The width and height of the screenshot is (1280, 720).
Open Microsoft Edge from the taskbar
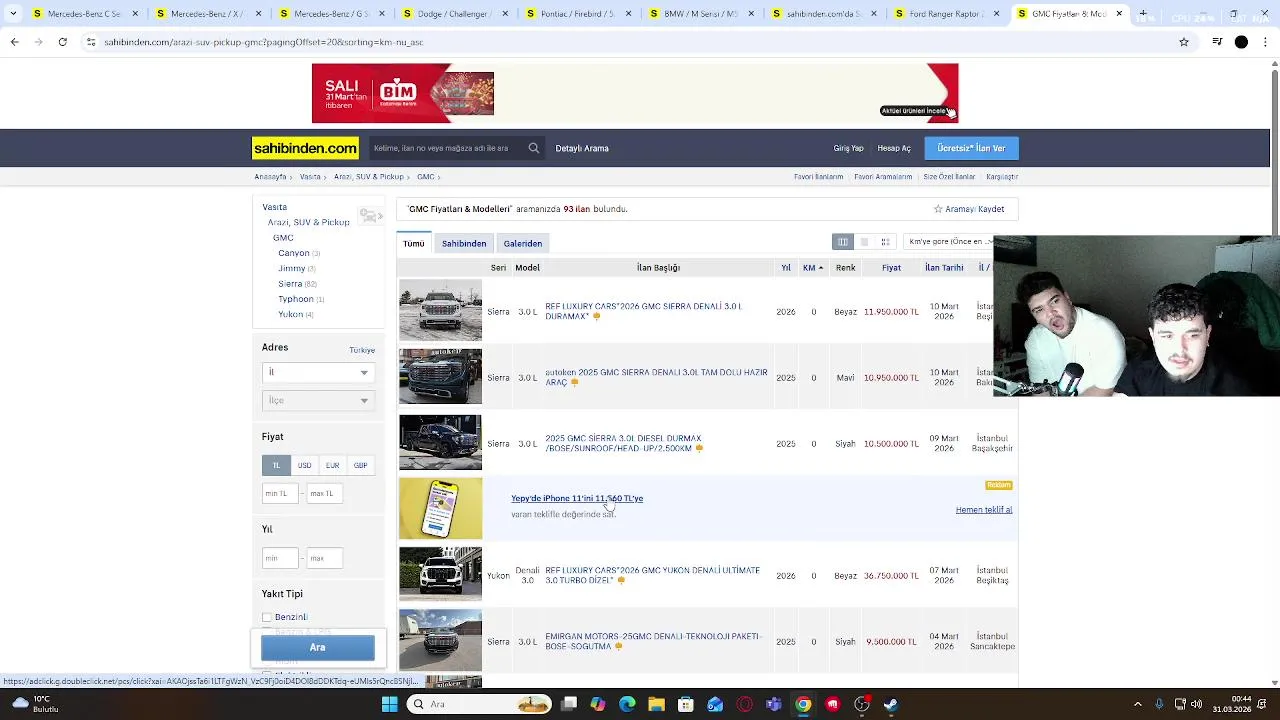(627, 704)
